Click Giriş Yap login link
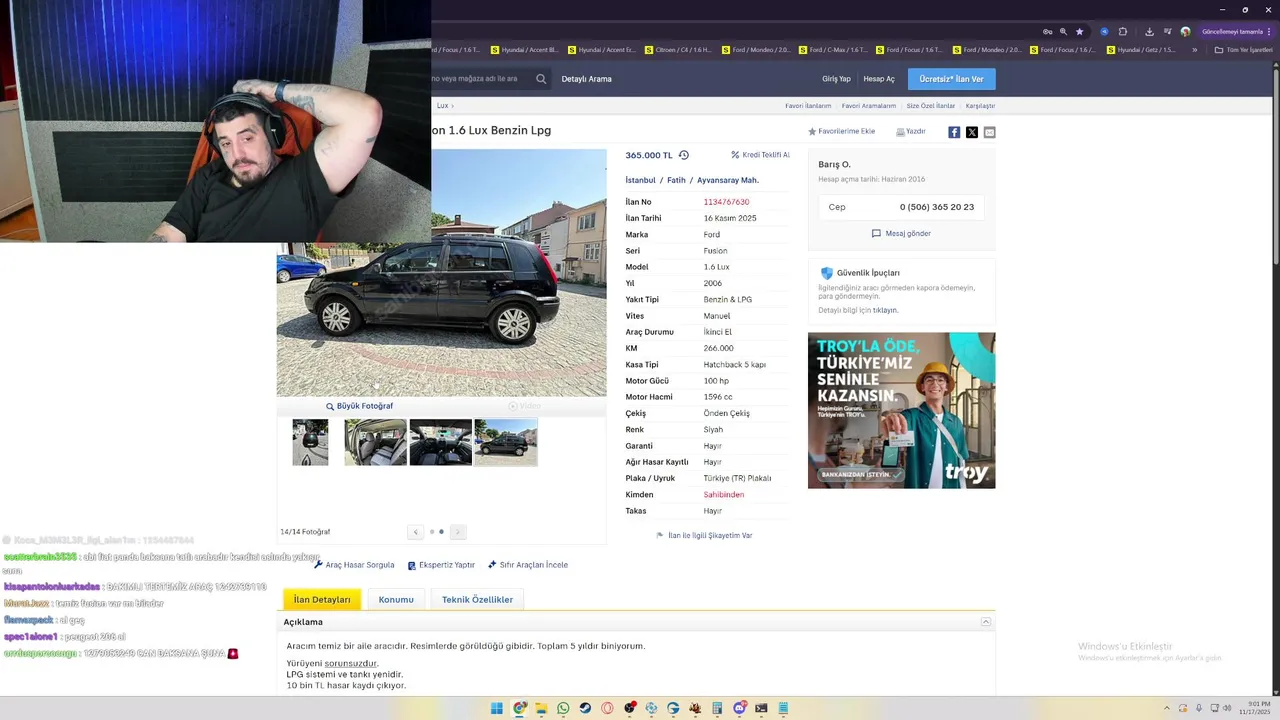The width and height of the screenshot is (1280, 720). pyautogui.click(x=836, y=79)
